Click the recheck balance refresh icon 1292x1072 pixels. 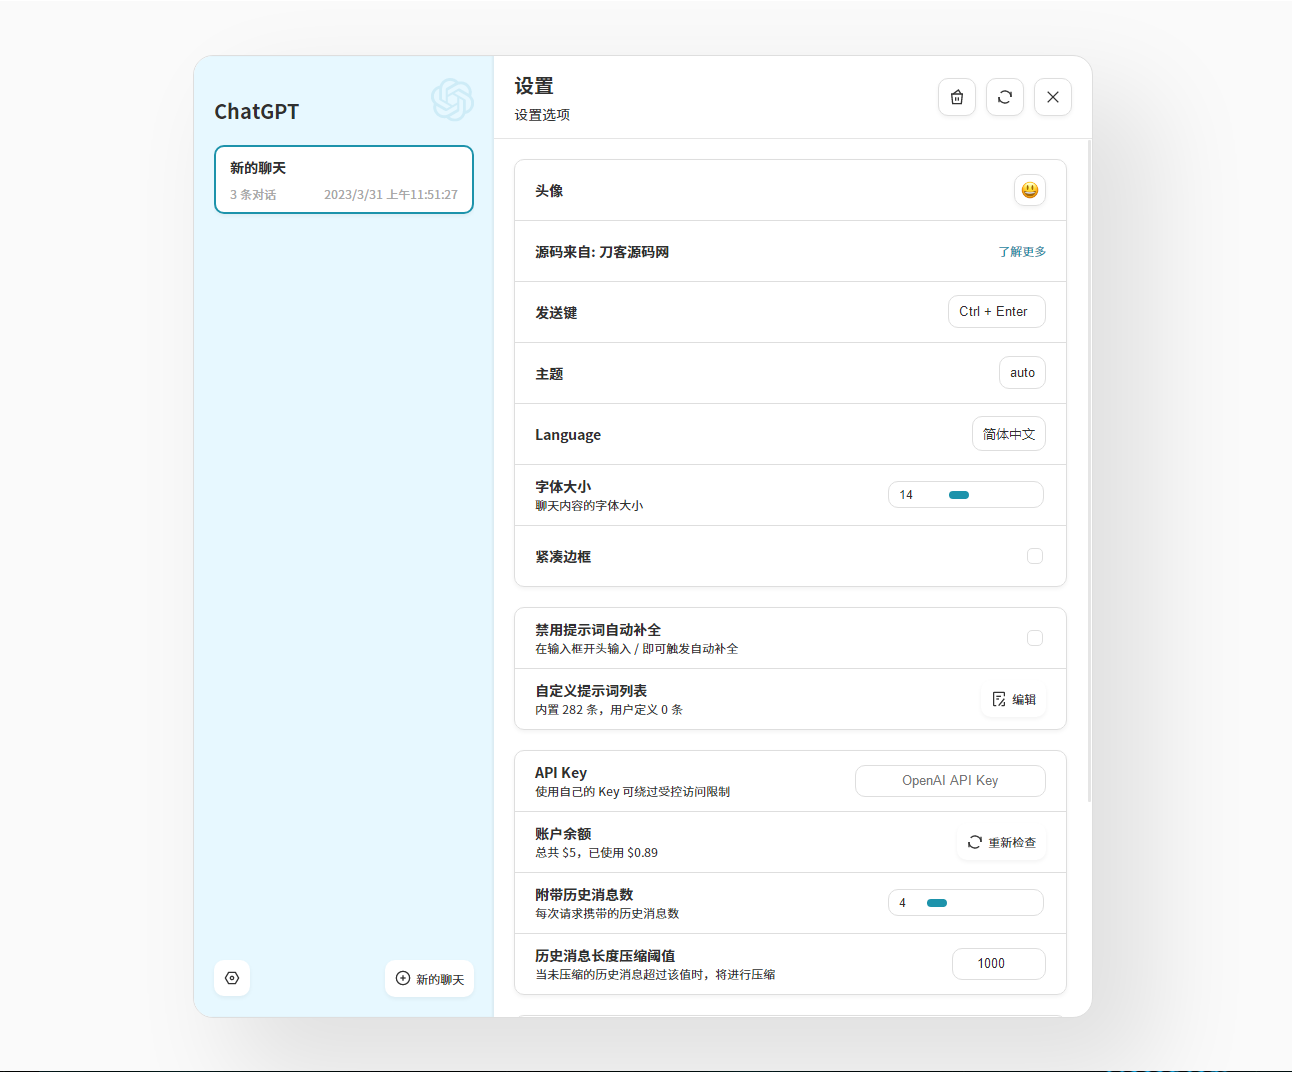975,843
